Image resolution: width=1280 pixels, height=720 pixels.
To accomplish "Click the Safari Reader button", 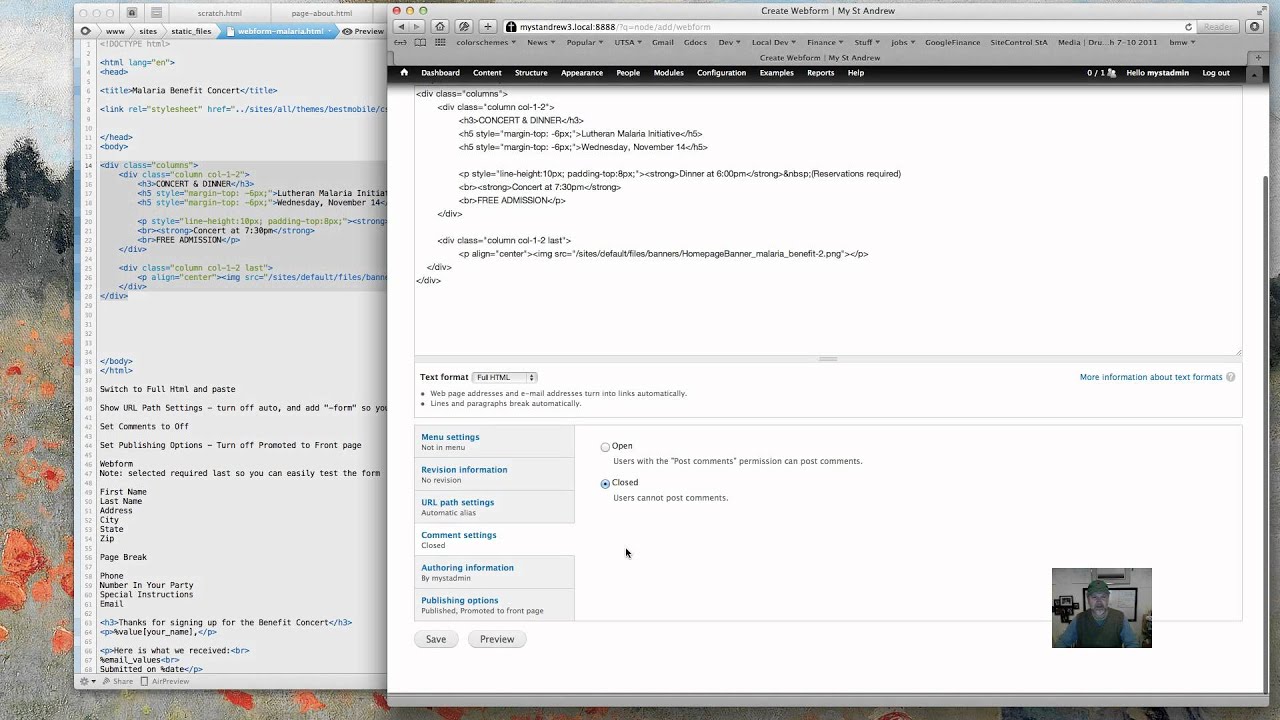I will click(x=1217, y=27).
